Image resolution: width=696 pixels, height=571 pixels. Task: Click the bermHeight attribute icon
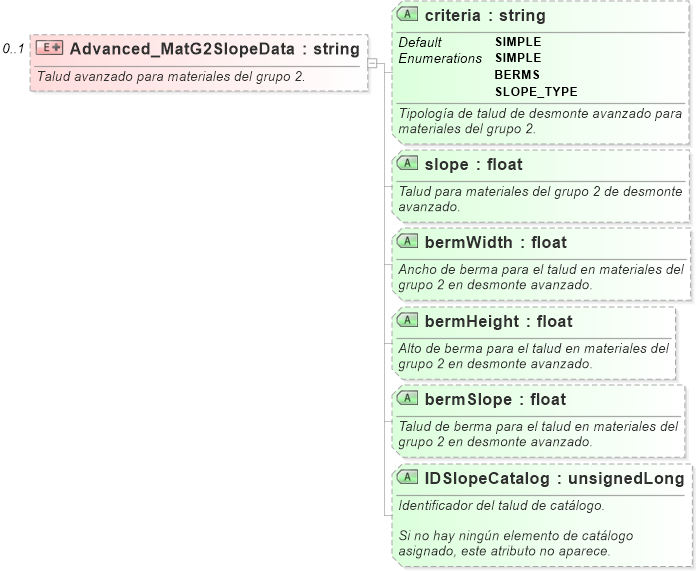tap(408, 320)
